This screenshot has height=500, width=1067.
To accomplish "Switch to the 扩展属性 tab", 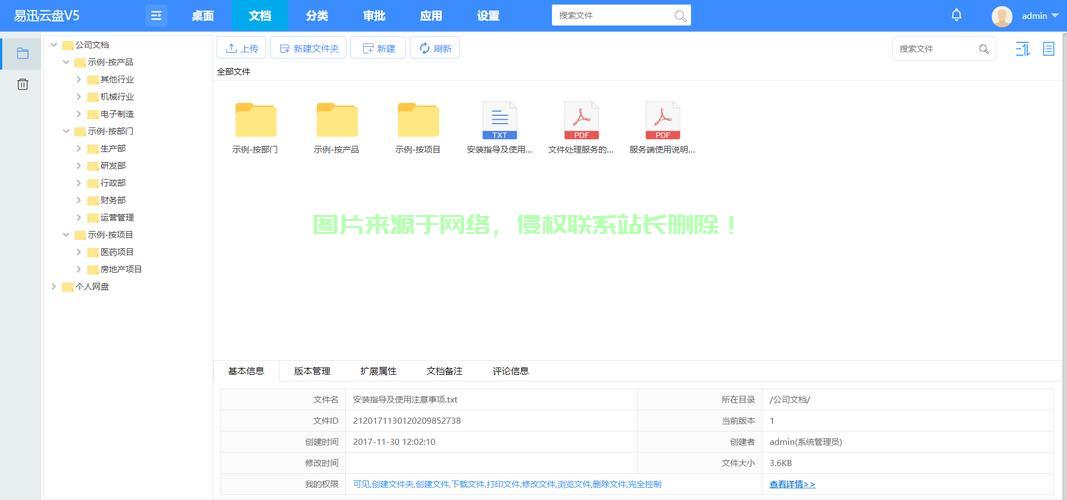I will pos(378,371).
